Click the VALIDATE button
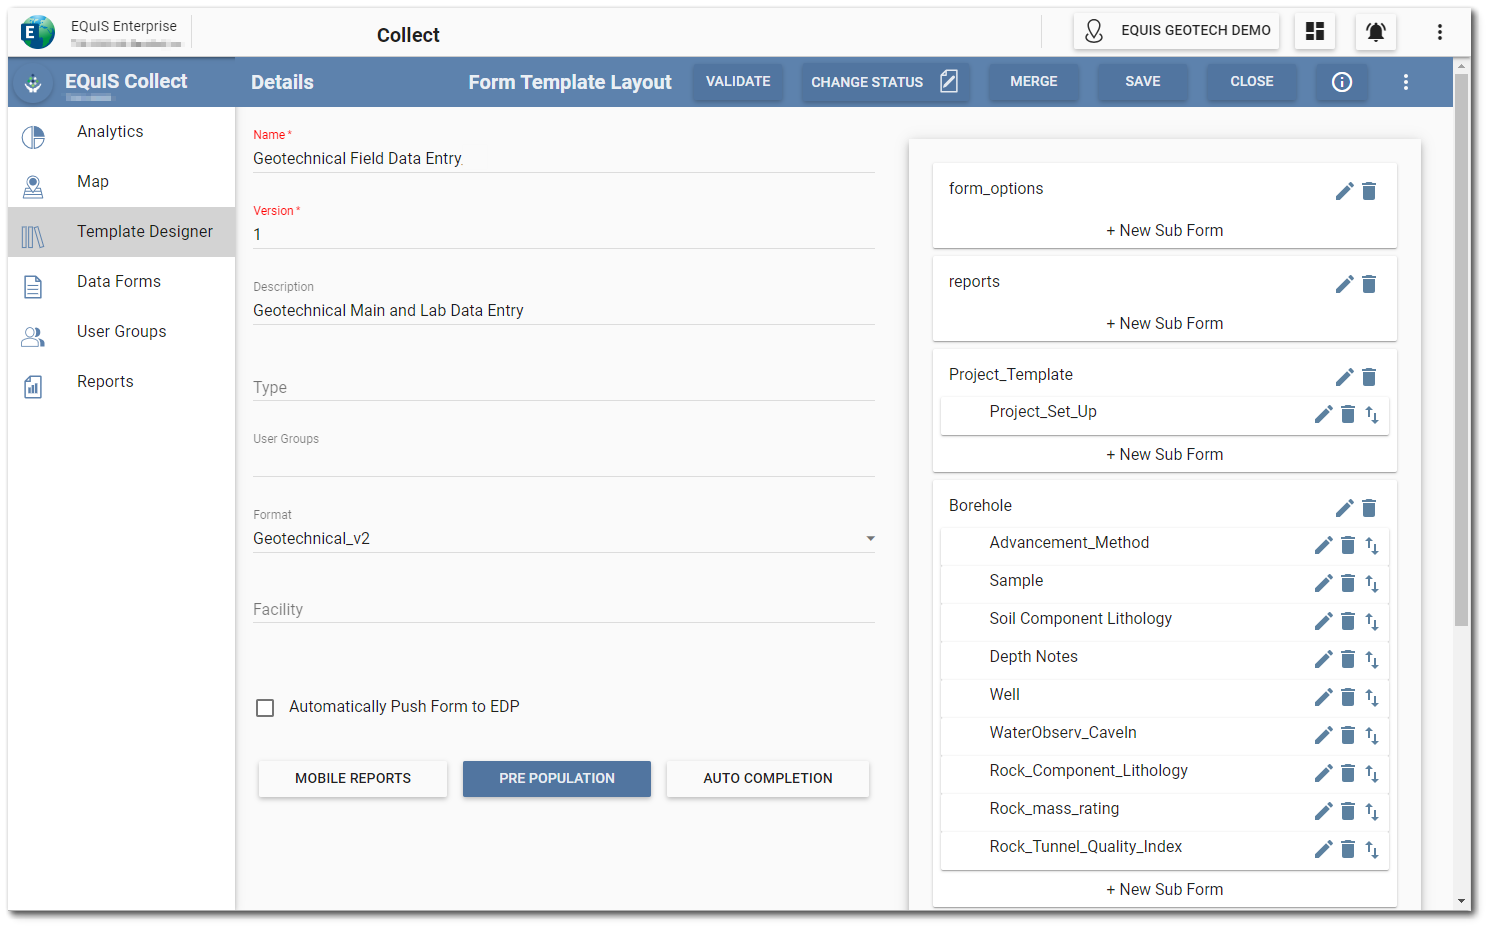1487x927 pixels. pyautogui.click(x=737, y=82)
